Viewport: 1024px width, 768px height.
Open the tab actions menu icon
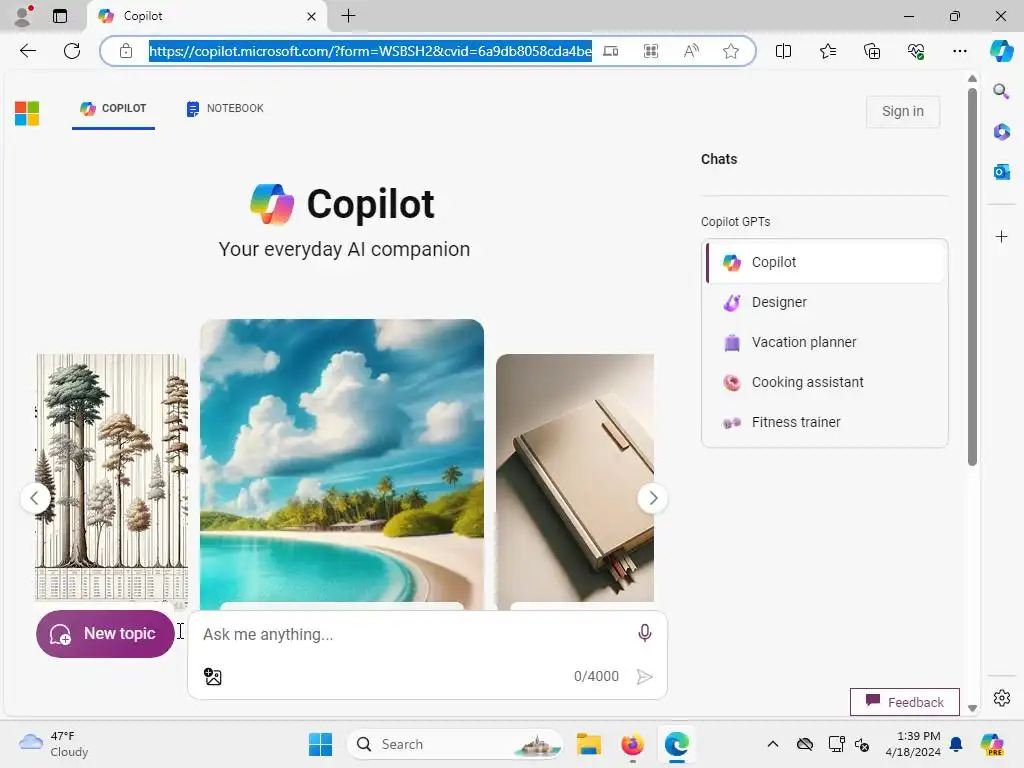59,16
